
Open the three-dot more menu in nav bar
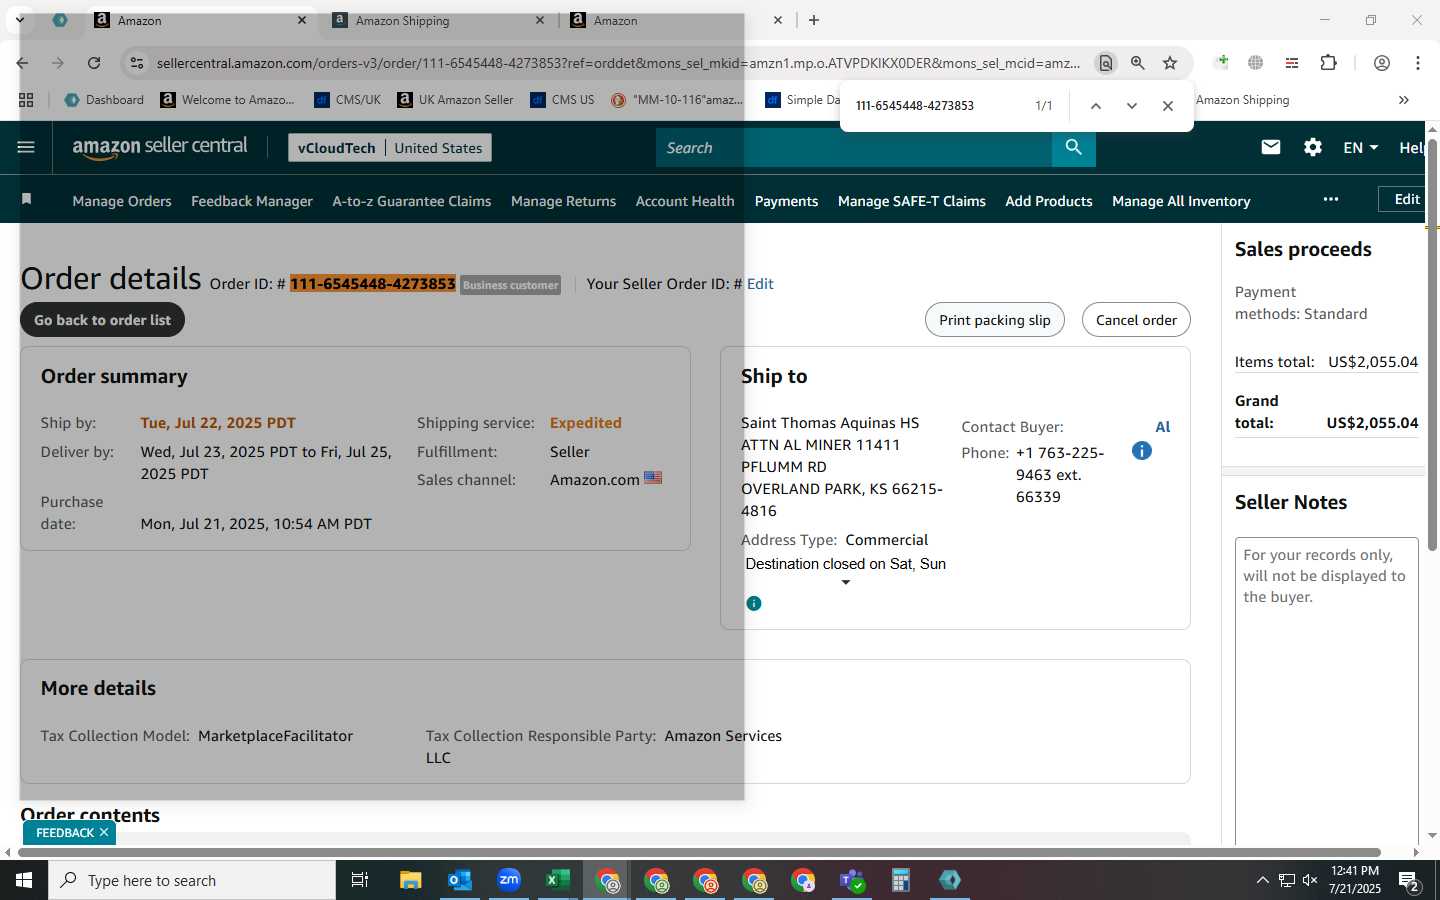(1330, 199)
